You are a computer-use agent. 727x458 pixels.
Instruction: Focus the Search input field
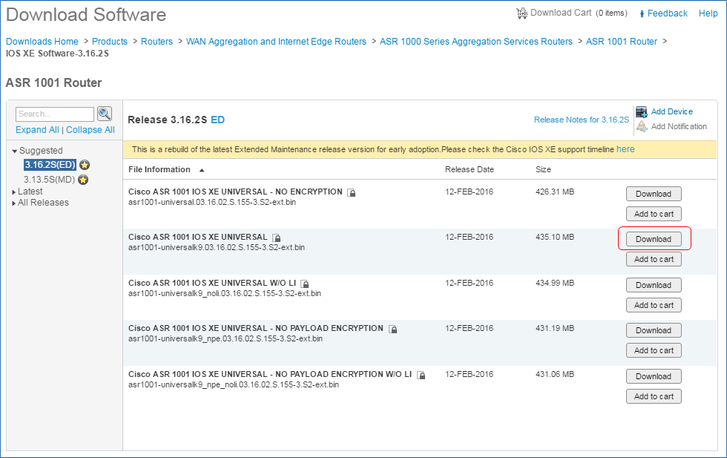(55, 114)
